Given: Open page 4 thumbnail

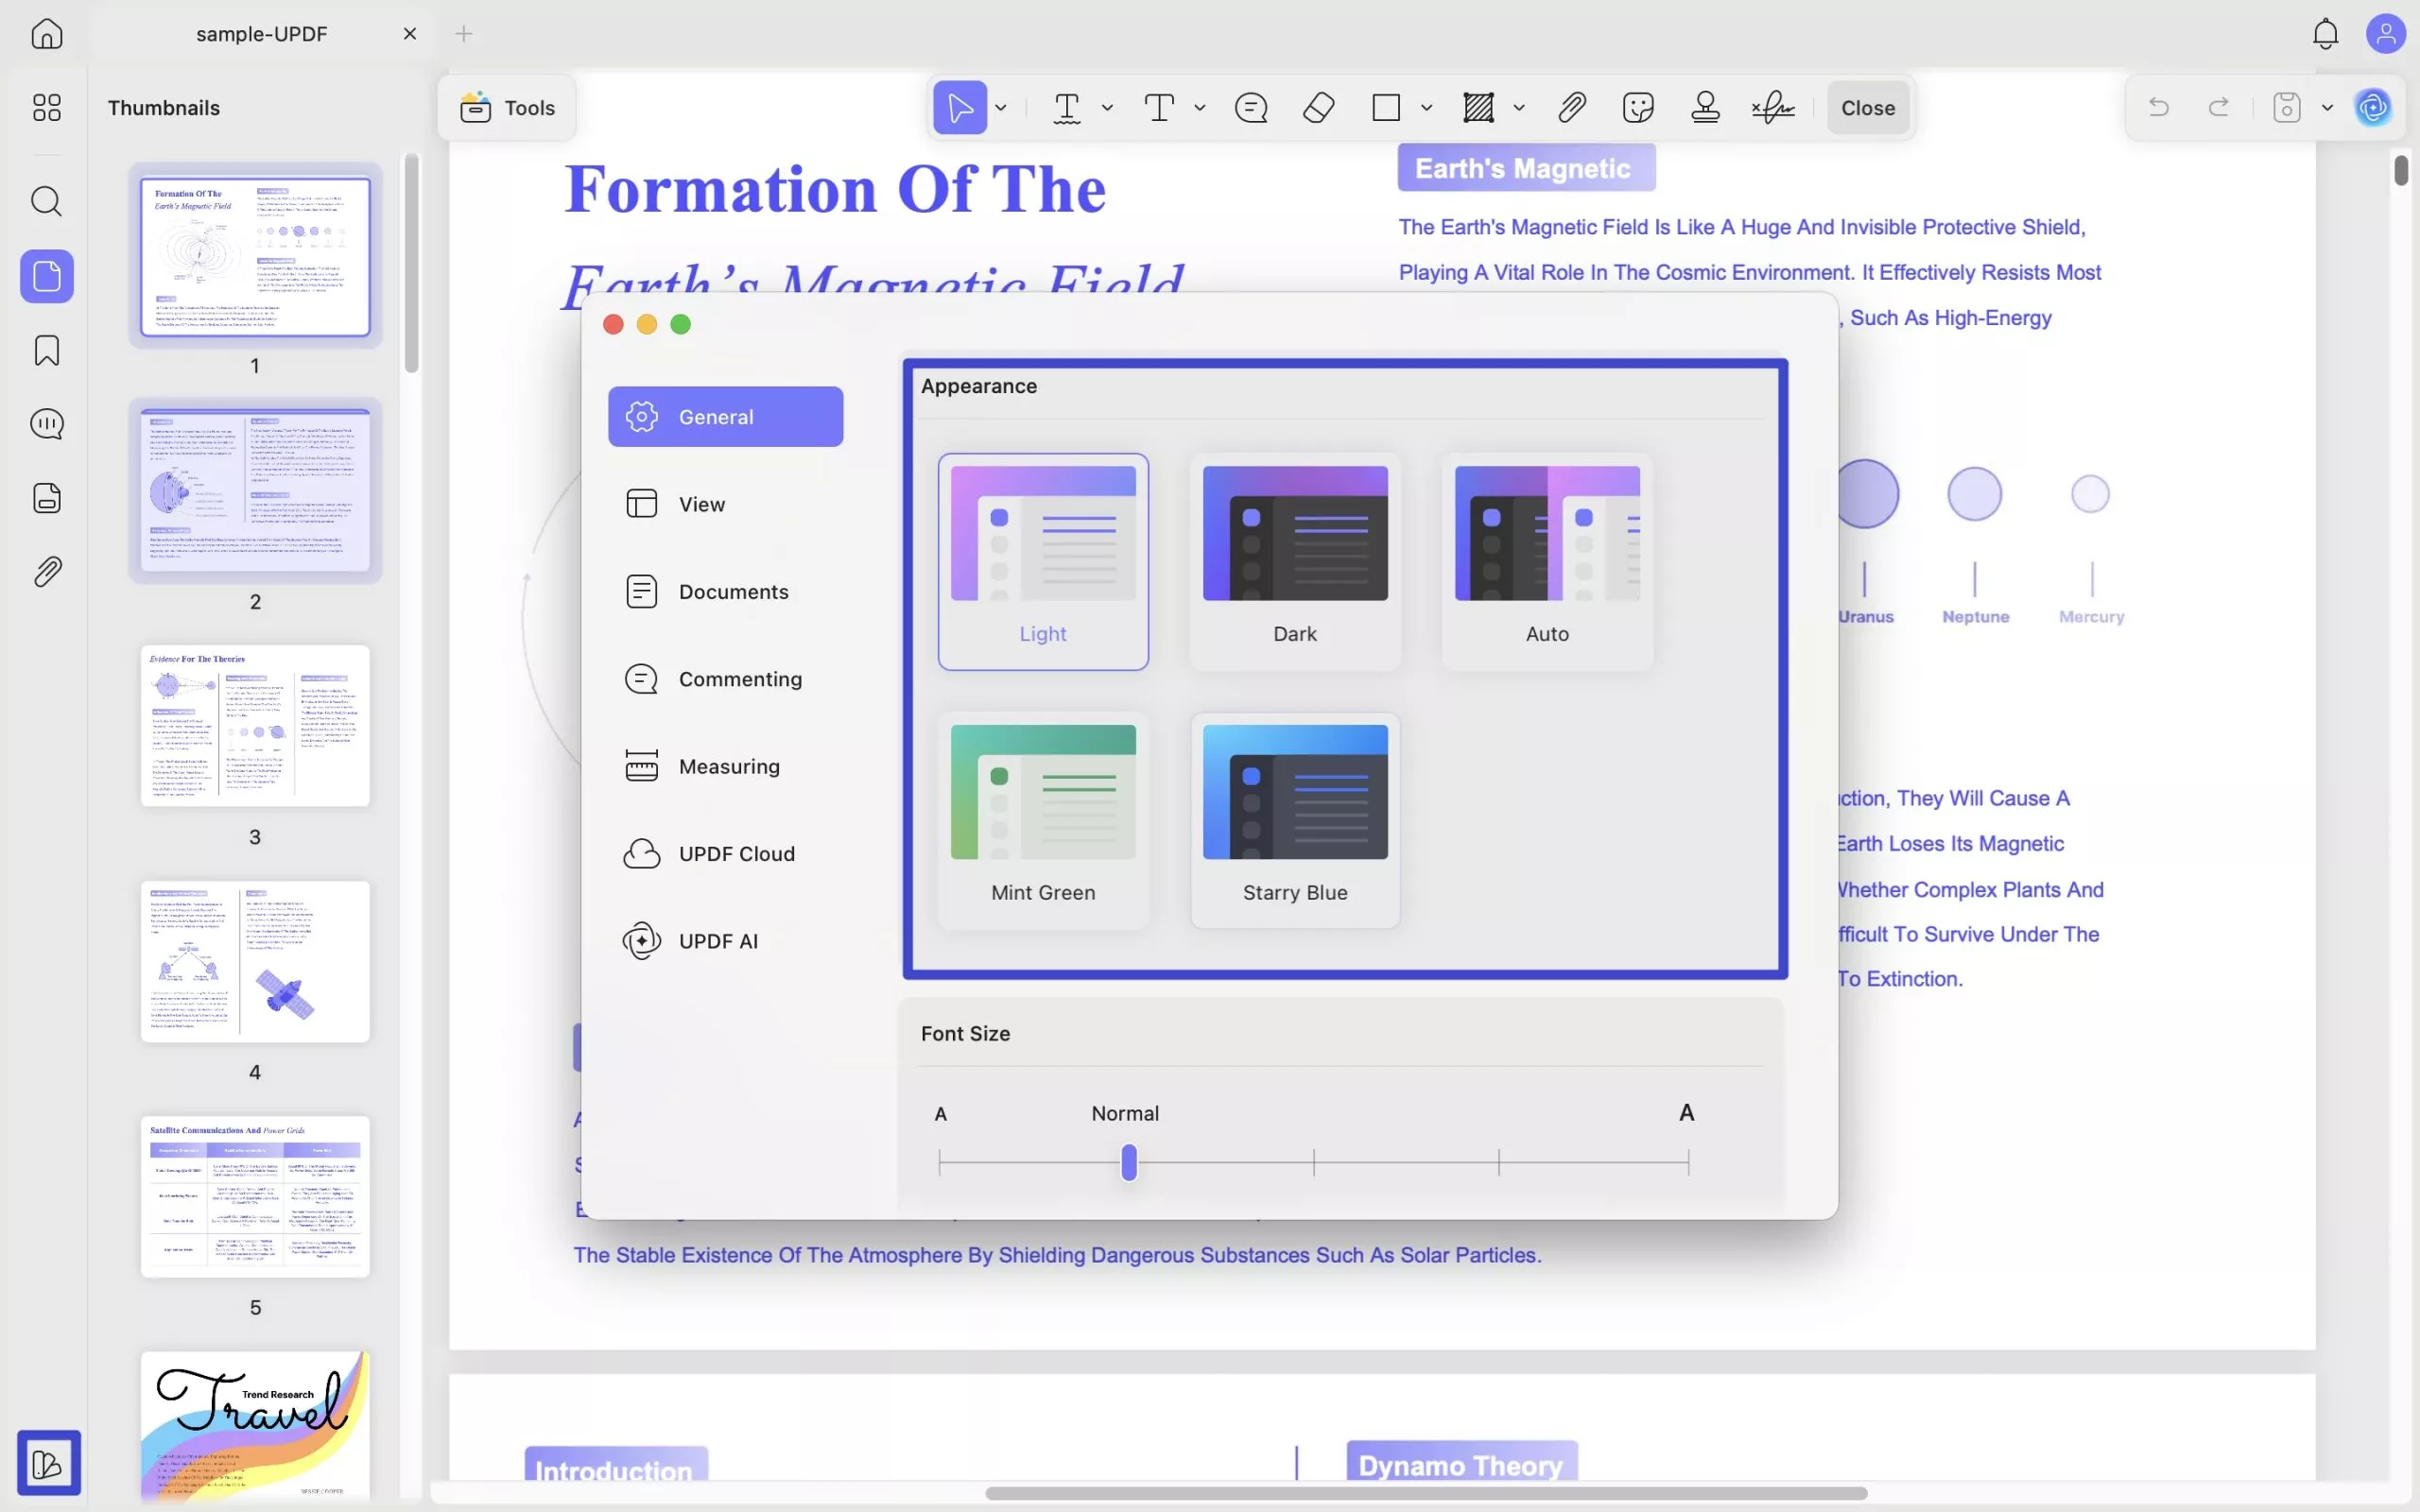Looking at the screenshot, I should tap(255, 961).
